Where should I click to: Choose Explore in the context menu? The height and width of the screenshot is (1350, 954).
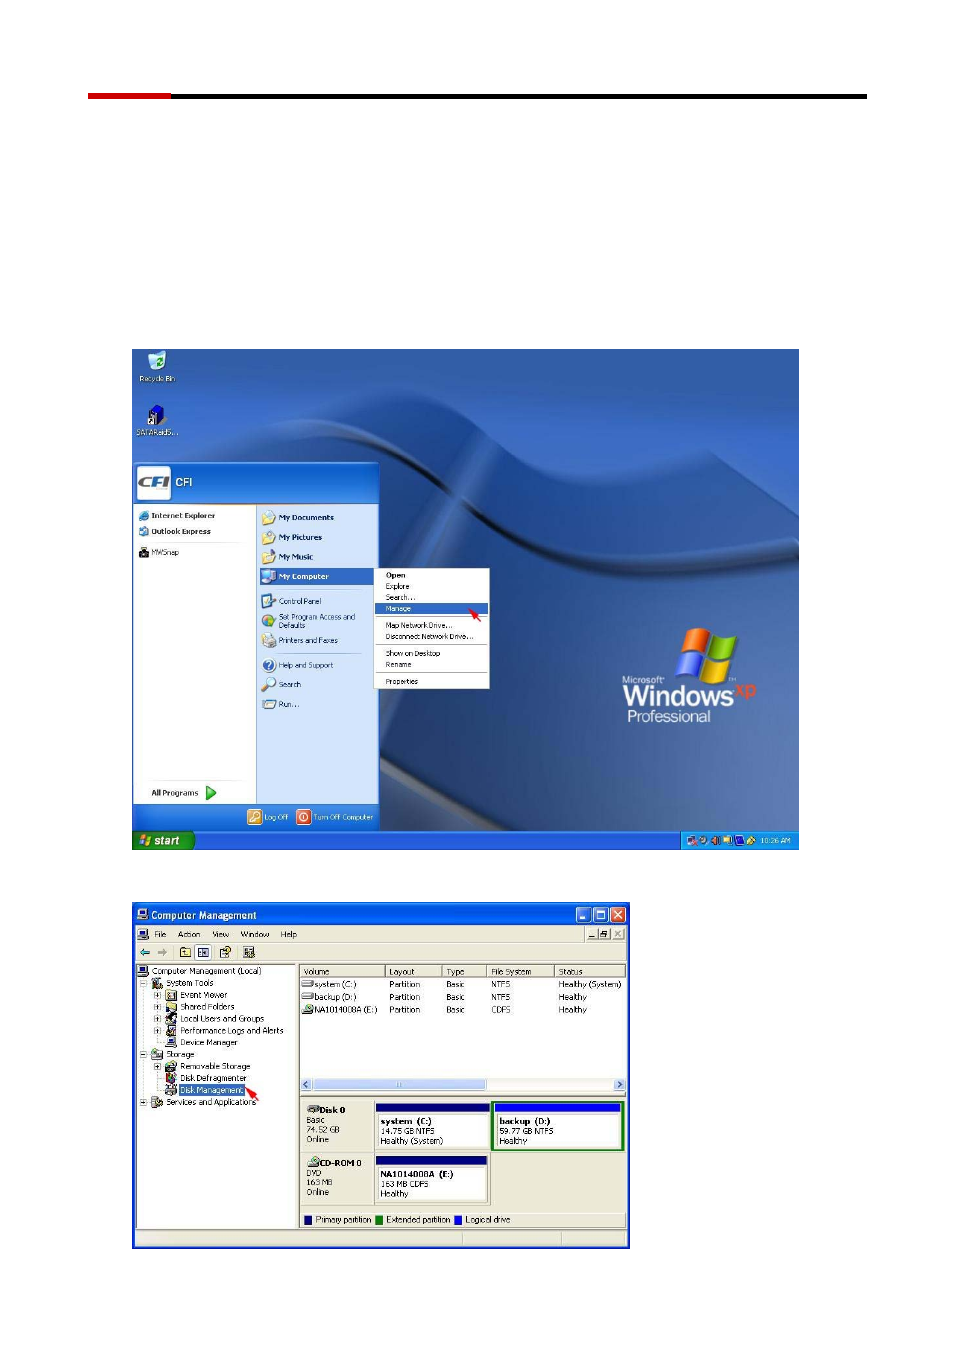pyautogui.click(x=397, y=586)
